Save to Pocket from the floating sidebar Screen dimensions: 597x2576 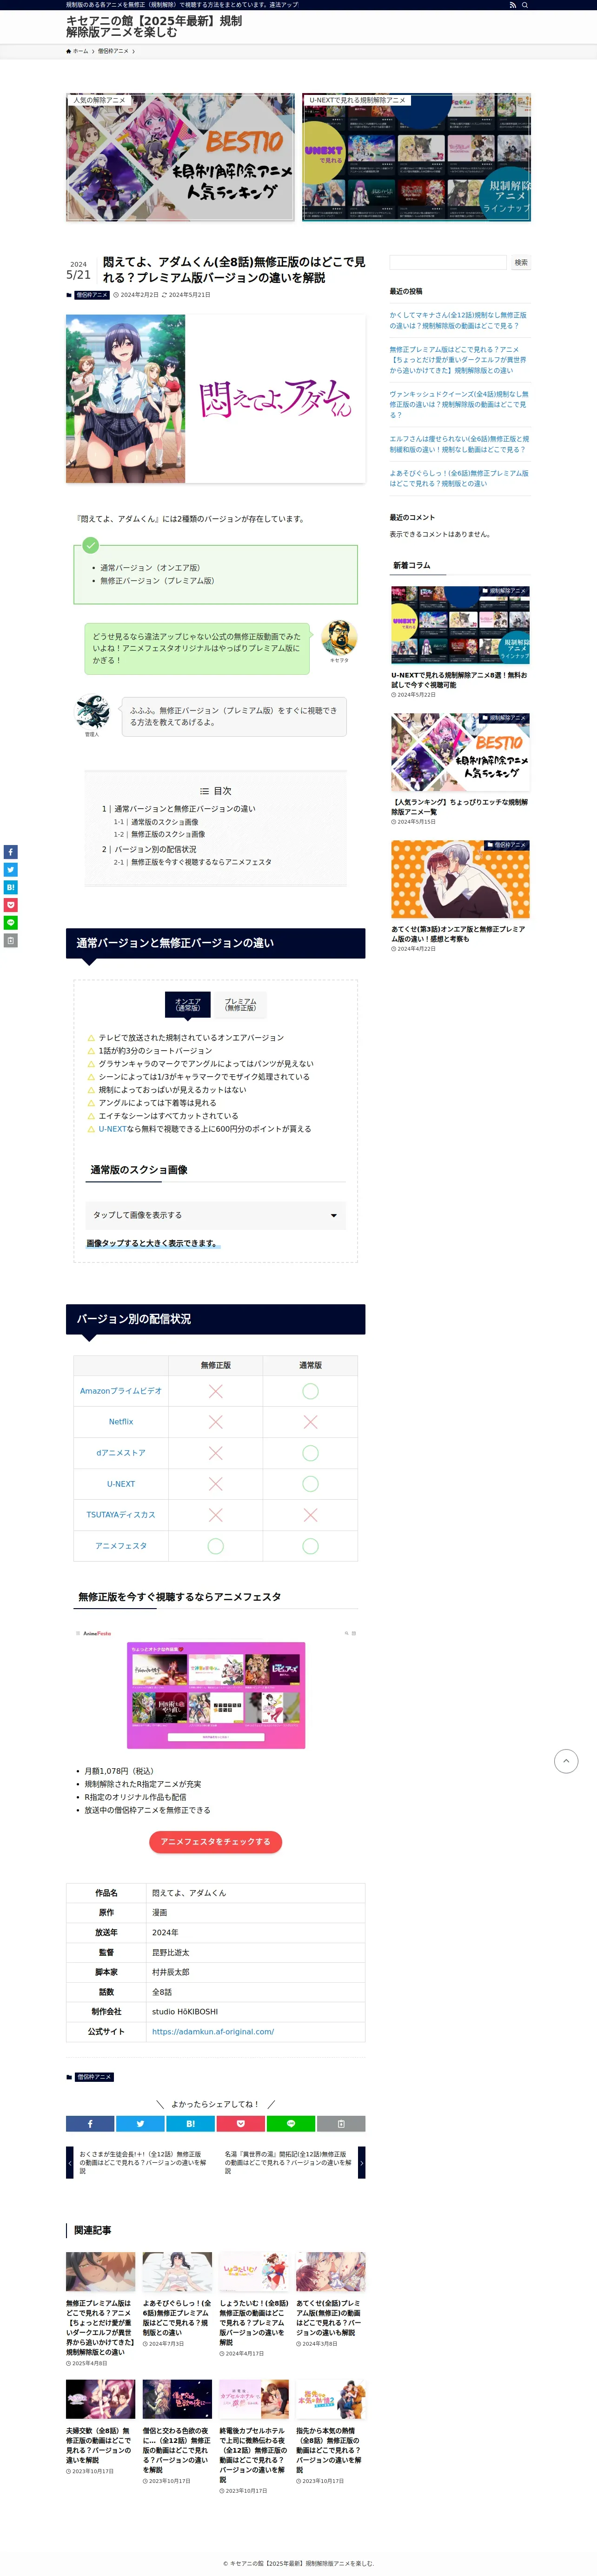[10, 905]
